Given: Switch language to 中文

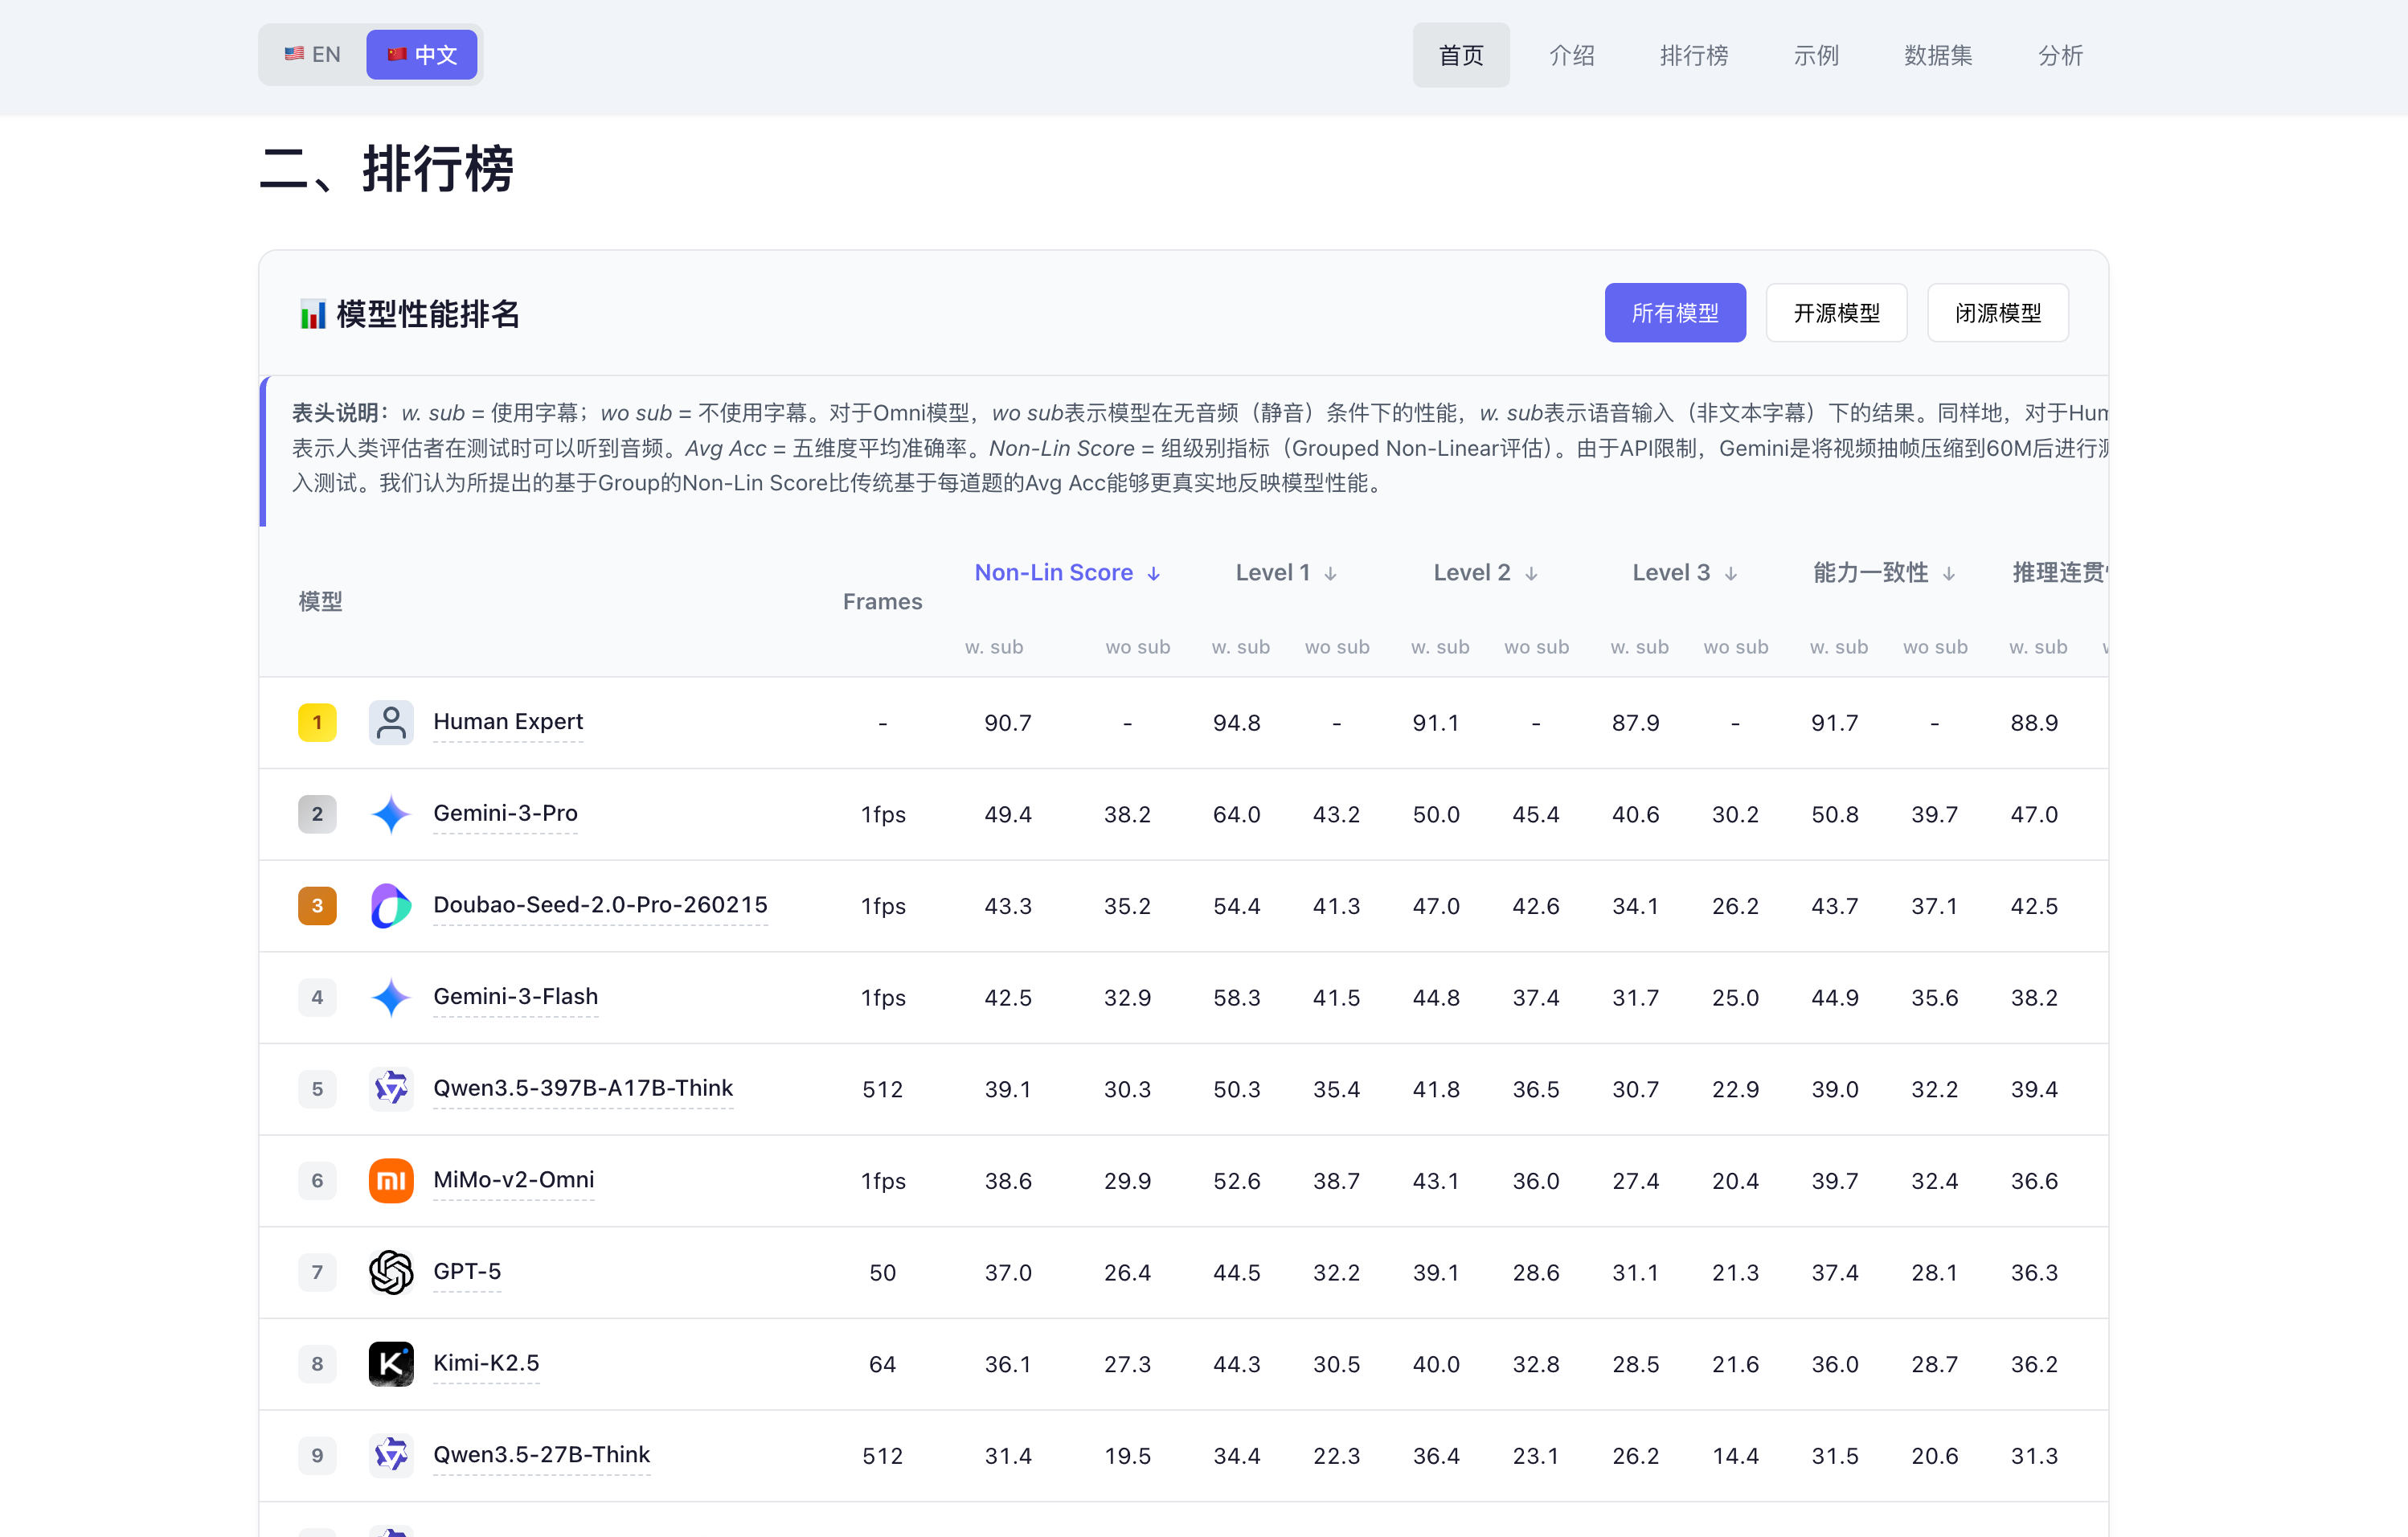Looking at the screenshot, I should click(422, 55).
